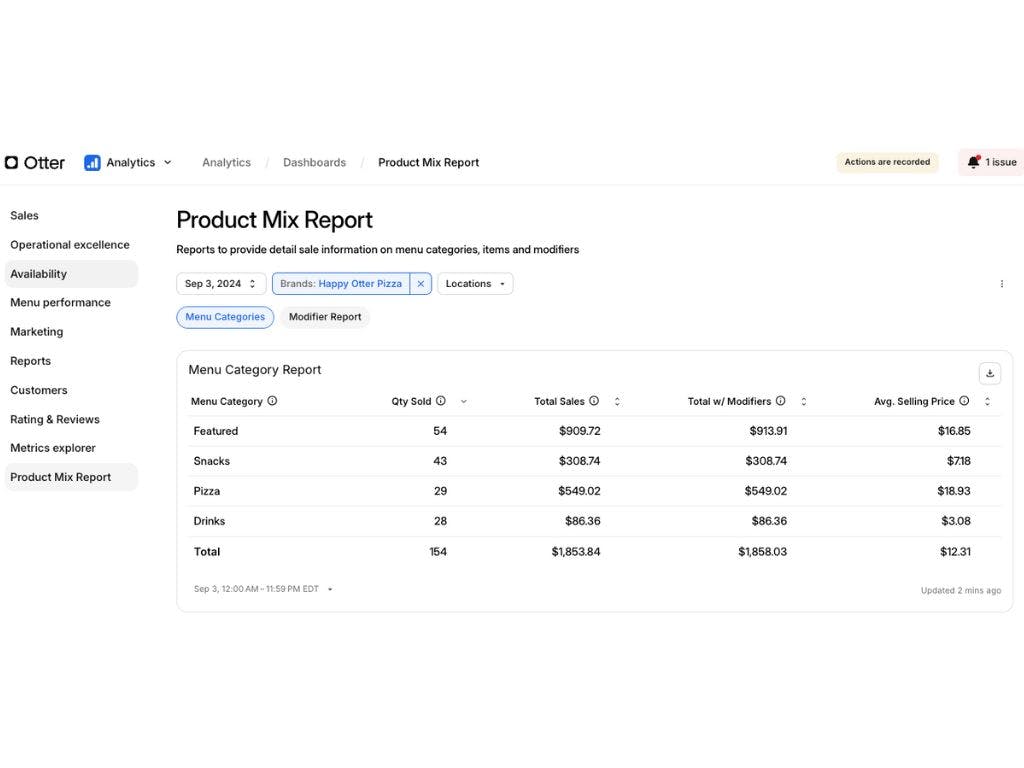Show info icon for Menu Category
The height and width of the screenshot is (768, 1024).
click(272, 401)
